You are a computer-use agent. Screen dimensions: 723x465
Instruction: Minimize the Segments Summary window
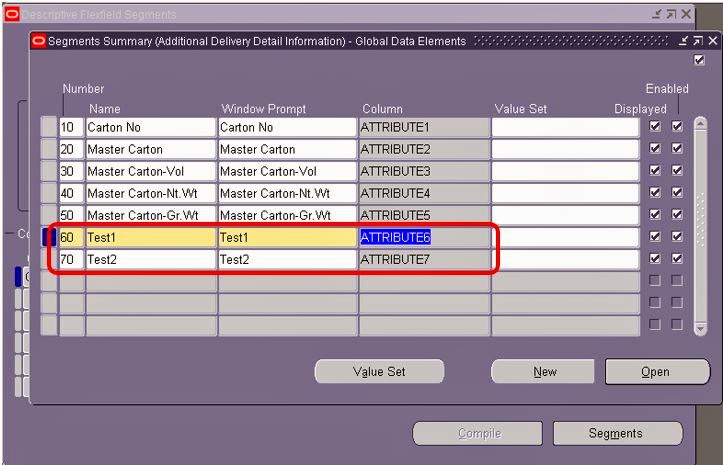(683, 41)
